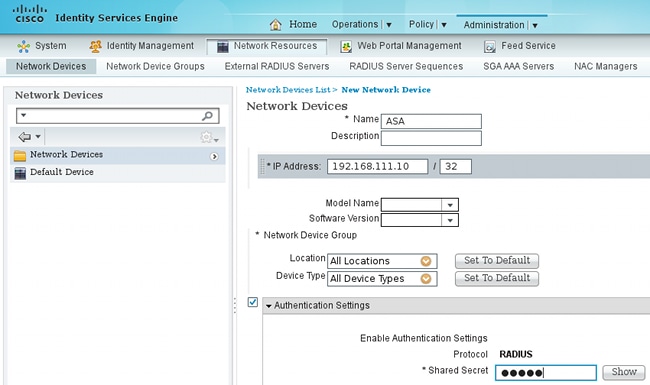Open the Policy menu
The height and width of the screenshot is (385, 650).
(421, 24)
